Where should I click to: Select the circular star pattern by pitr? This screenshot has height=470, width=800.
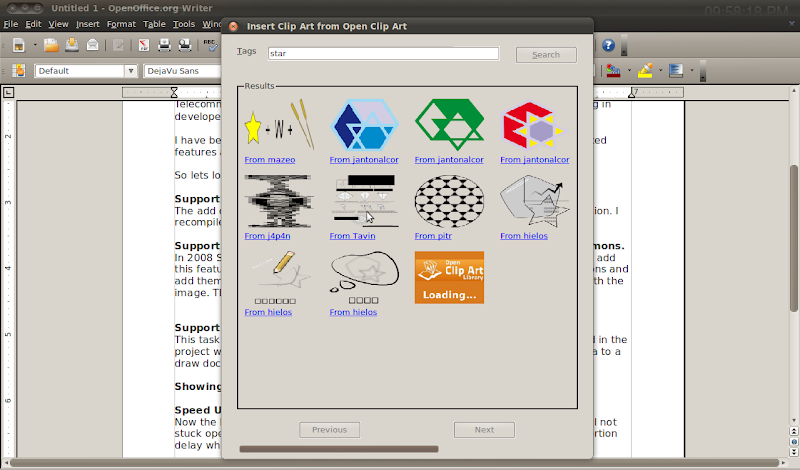(x=449, y=201)
